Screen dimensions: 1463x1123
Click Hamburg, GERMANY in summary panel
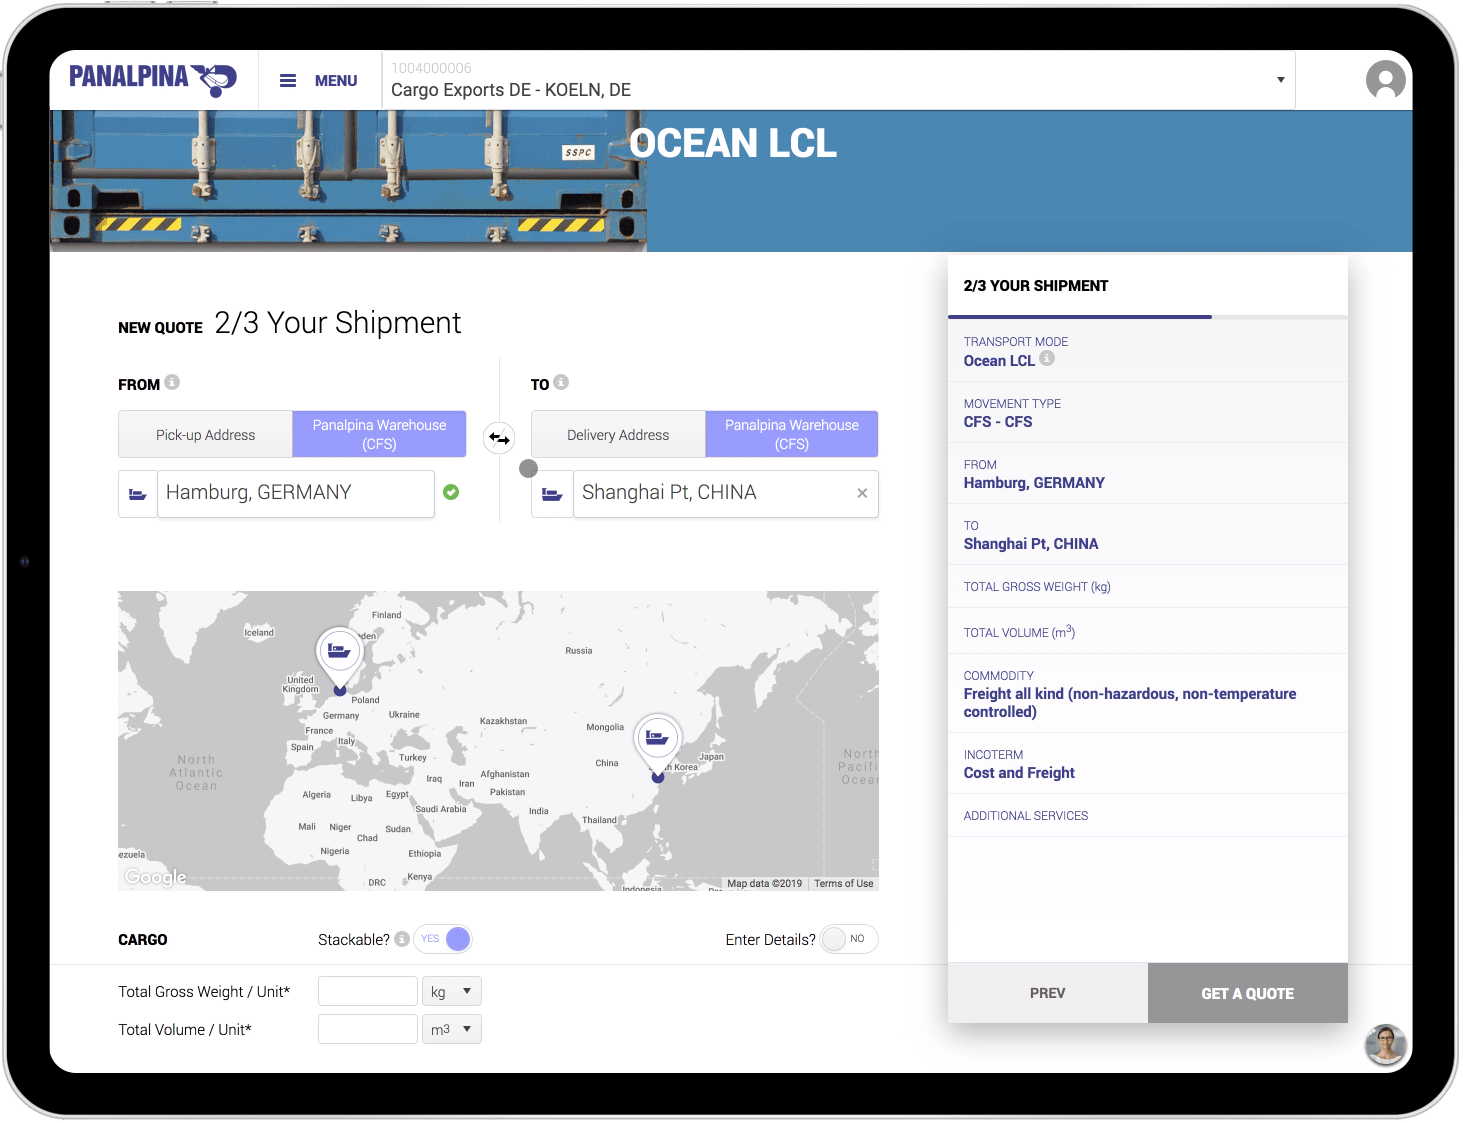(1034, 483)
